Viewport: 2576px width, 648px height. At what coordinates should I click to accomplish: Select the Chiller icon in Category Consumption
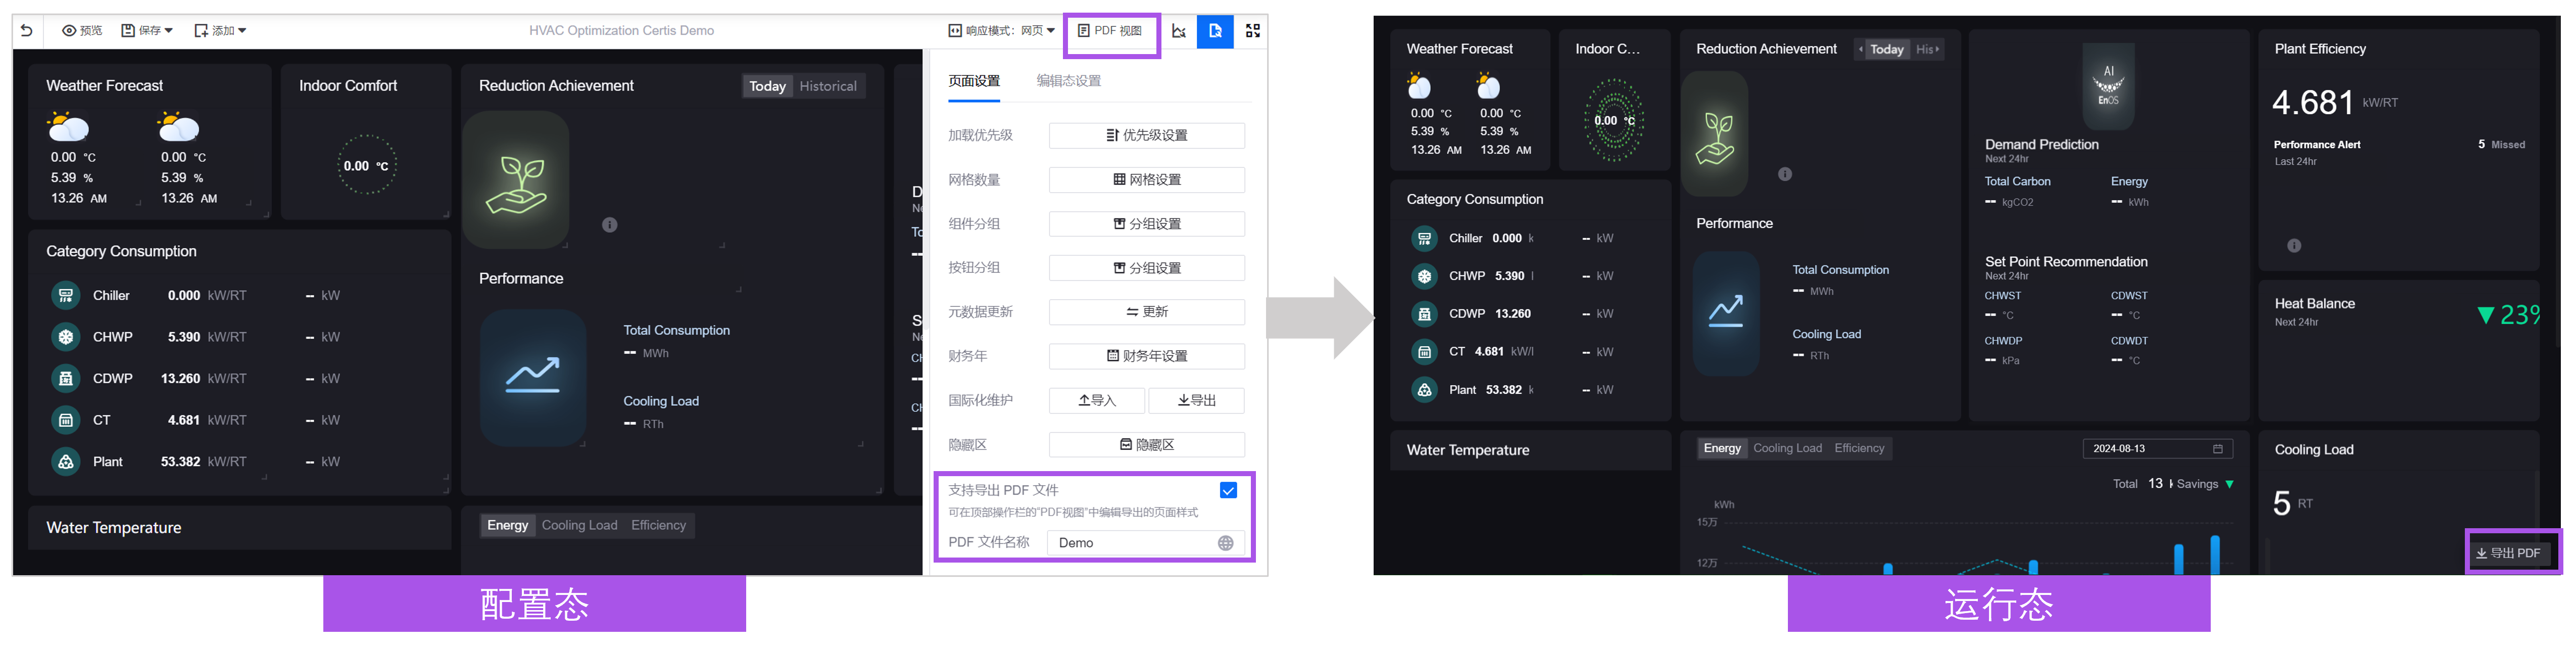tap(65, 295)
